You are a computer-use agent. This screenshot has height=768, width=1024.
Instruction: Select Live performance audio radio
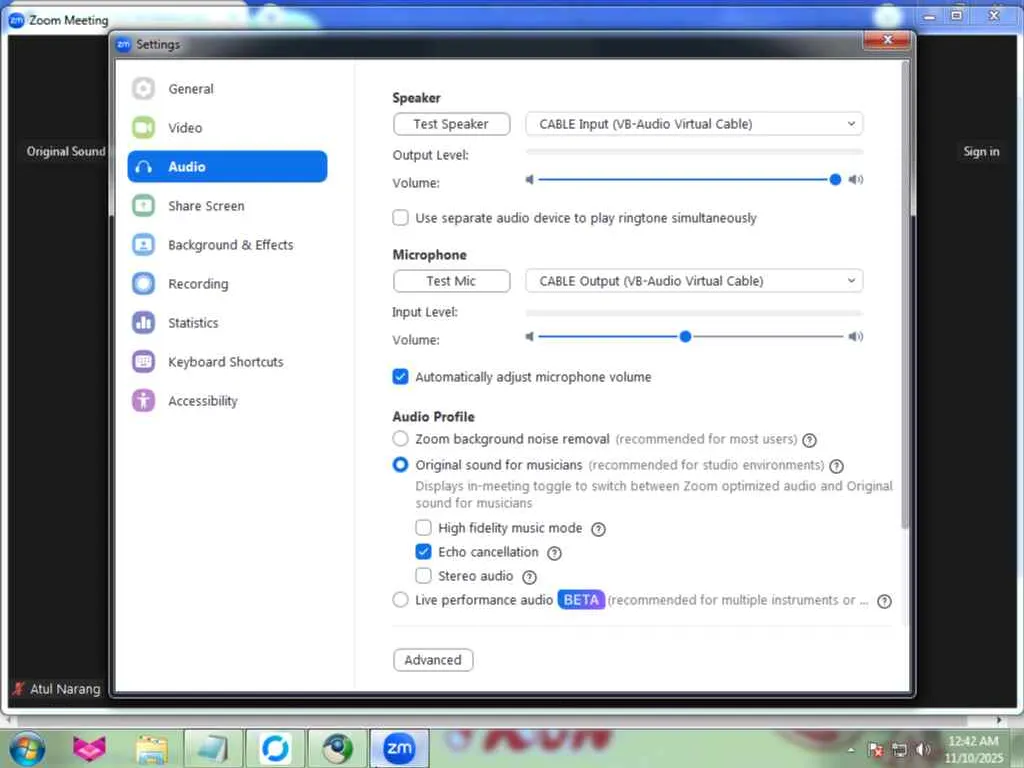(400, 600)
